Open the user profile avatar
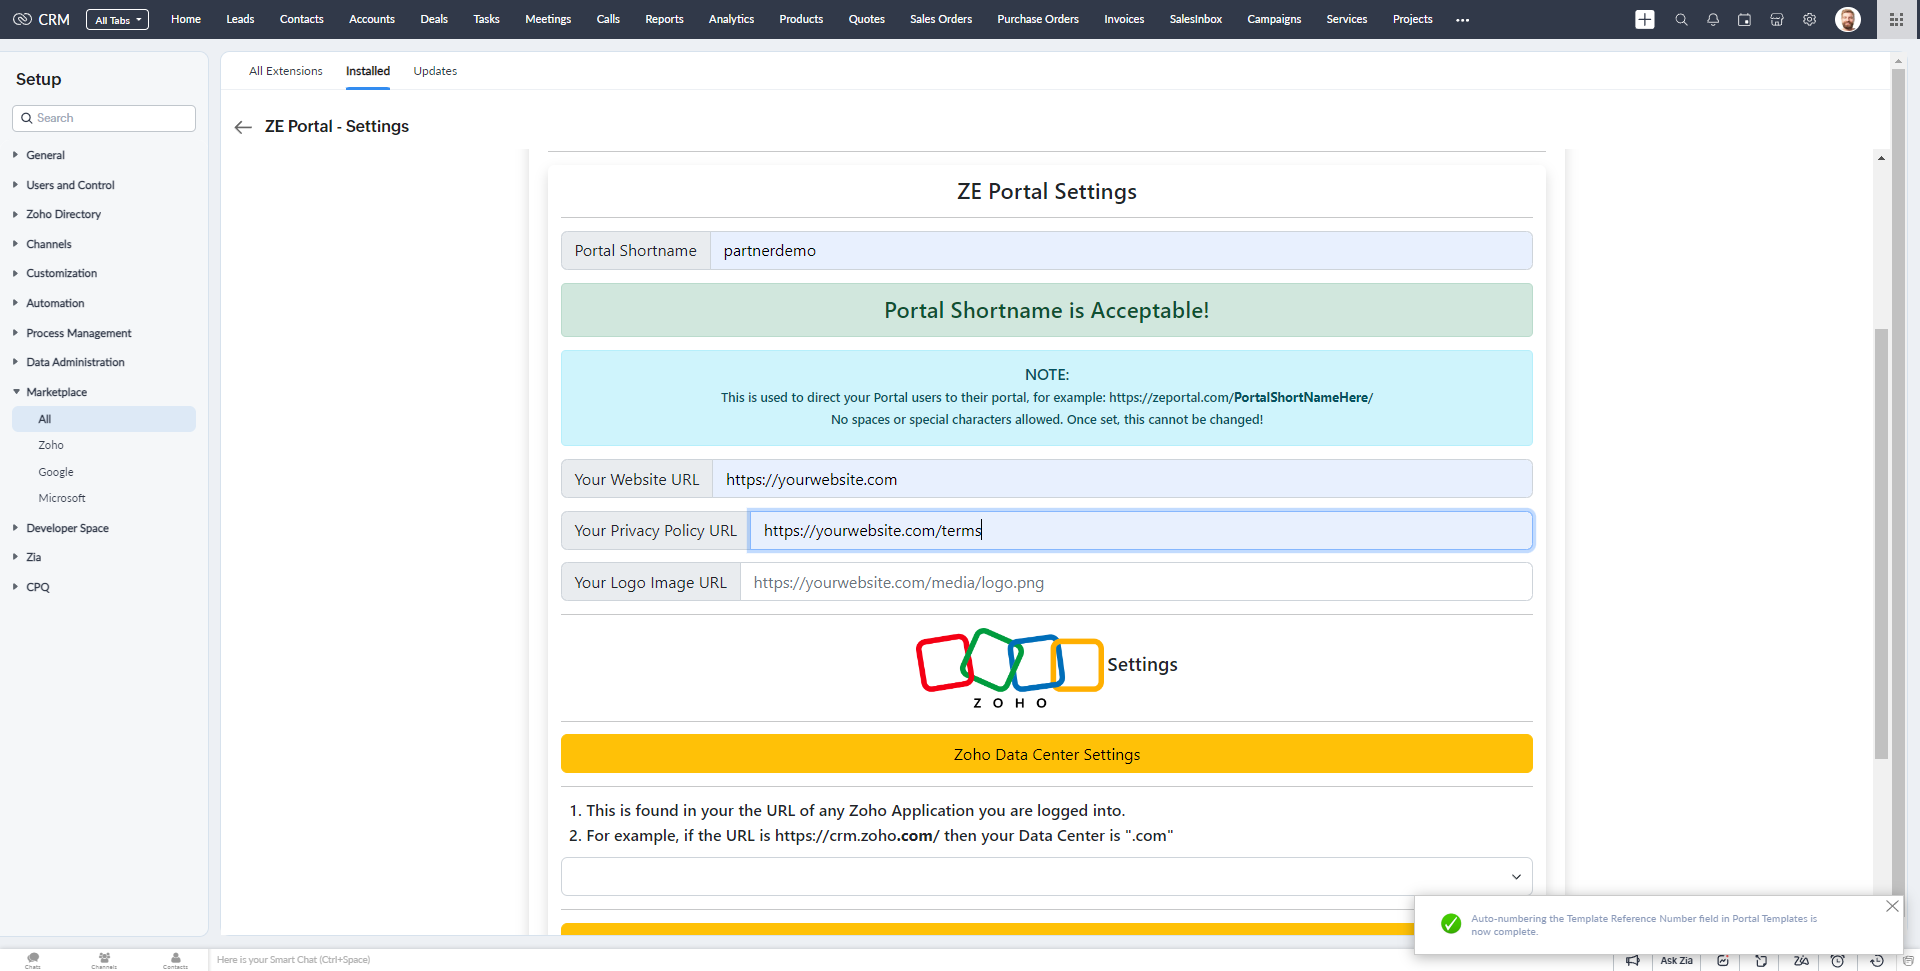 coord(1848,19)
